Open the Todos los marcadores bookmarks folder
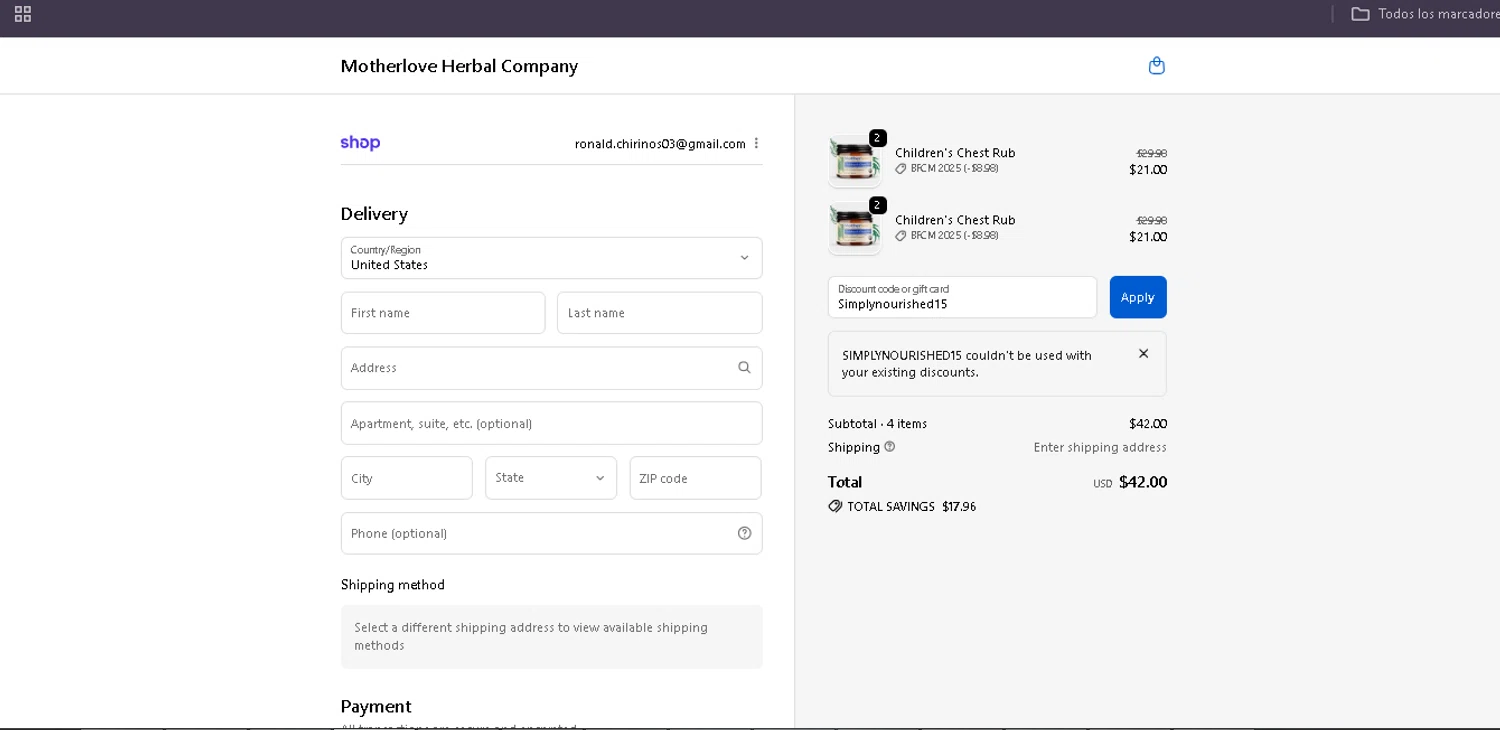The image size is (1500, 730). 1425,14
